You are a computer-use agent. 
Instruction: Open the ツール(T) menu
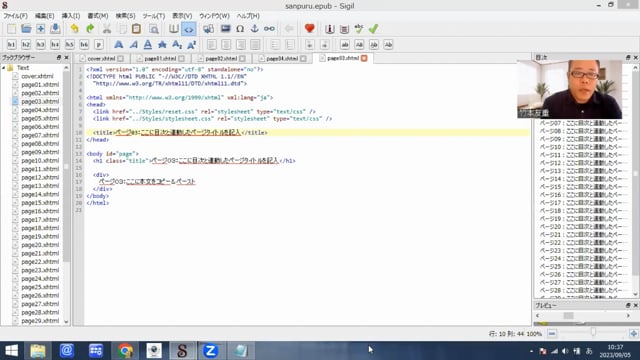click(x=153, y=16)
